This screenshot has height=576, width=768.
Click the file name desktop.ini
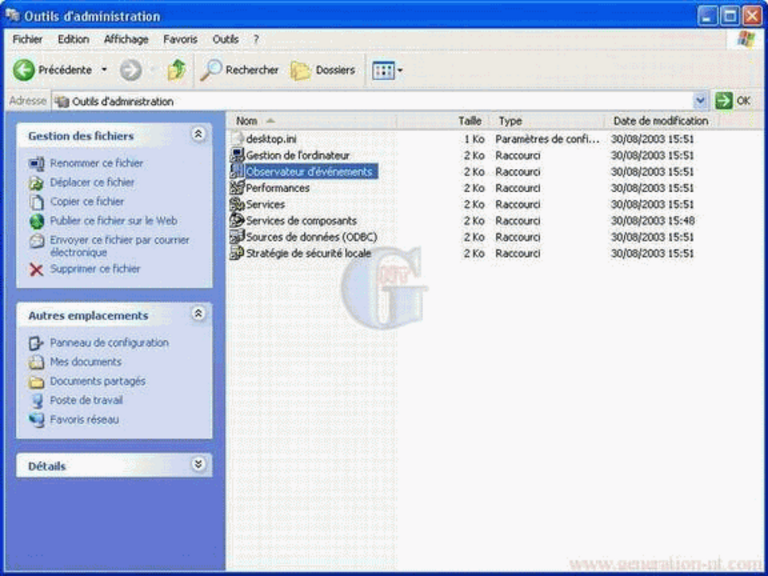tap(271, 139)
